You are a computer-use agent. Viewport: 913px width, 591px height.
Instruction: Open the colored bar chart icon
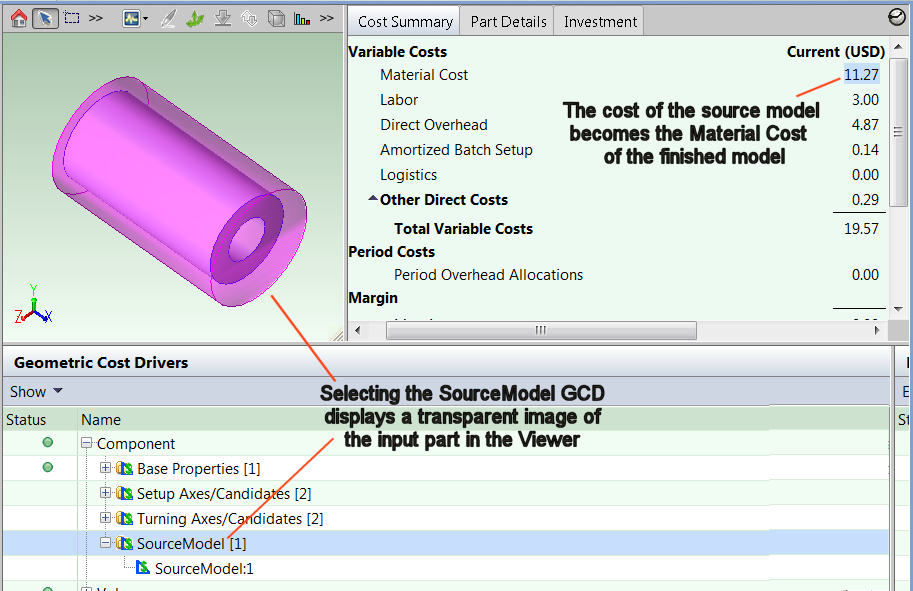click(302, 18)
